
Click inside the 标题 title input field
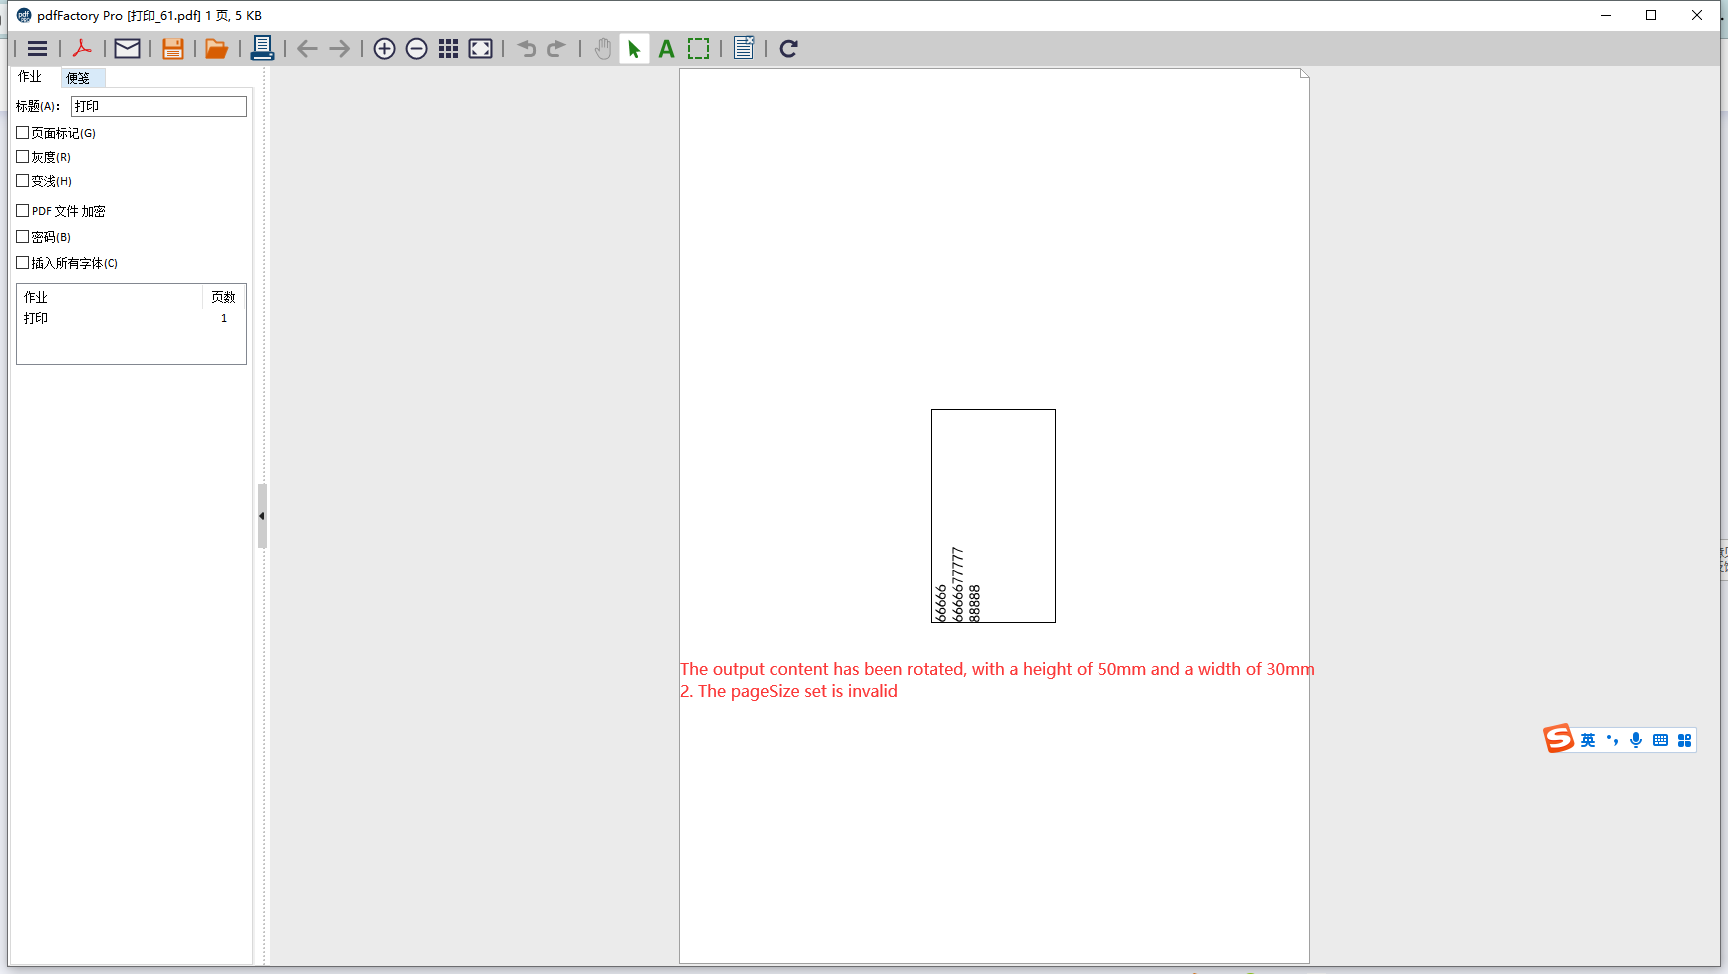(x=157, y=105)
